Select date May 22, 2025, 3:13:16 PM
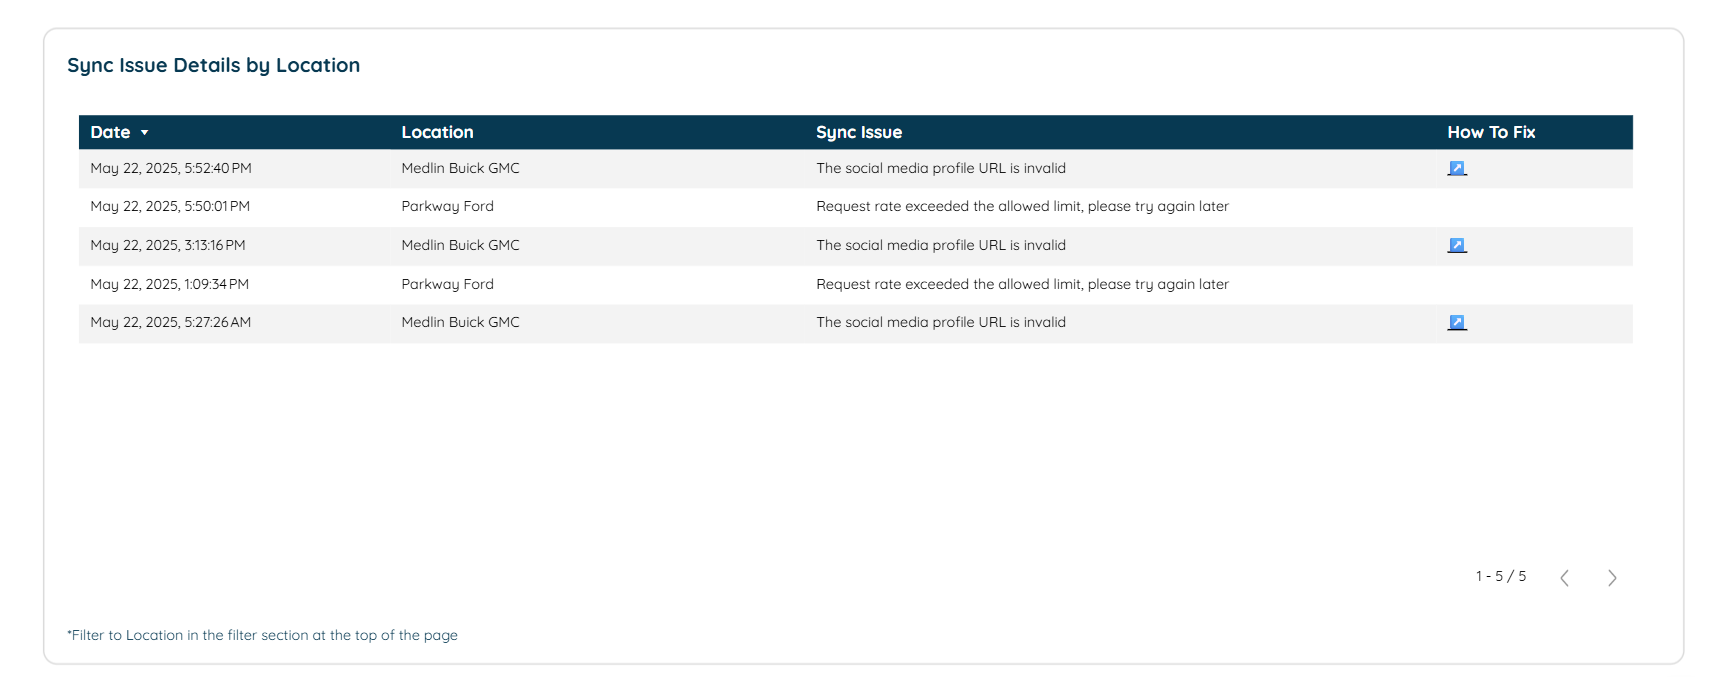Screen dimensions: 1712x677 pos(168,245)
